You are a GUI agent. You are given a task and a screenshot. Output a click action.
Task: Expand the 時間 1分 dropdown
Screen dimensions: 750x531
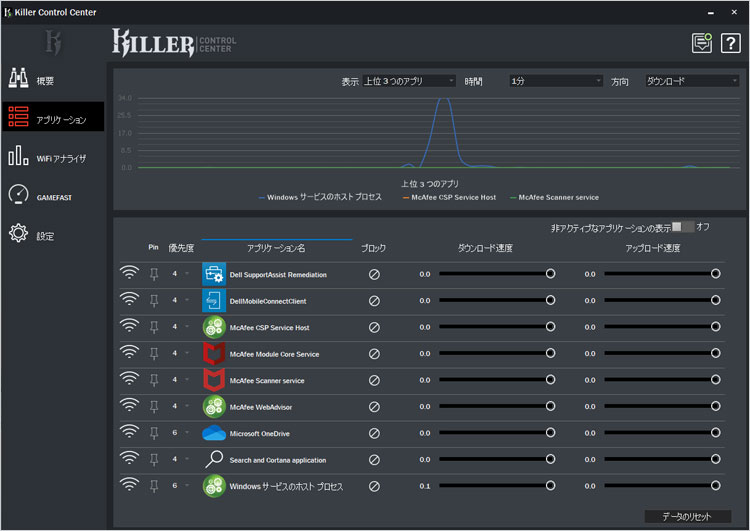[555, 81]
